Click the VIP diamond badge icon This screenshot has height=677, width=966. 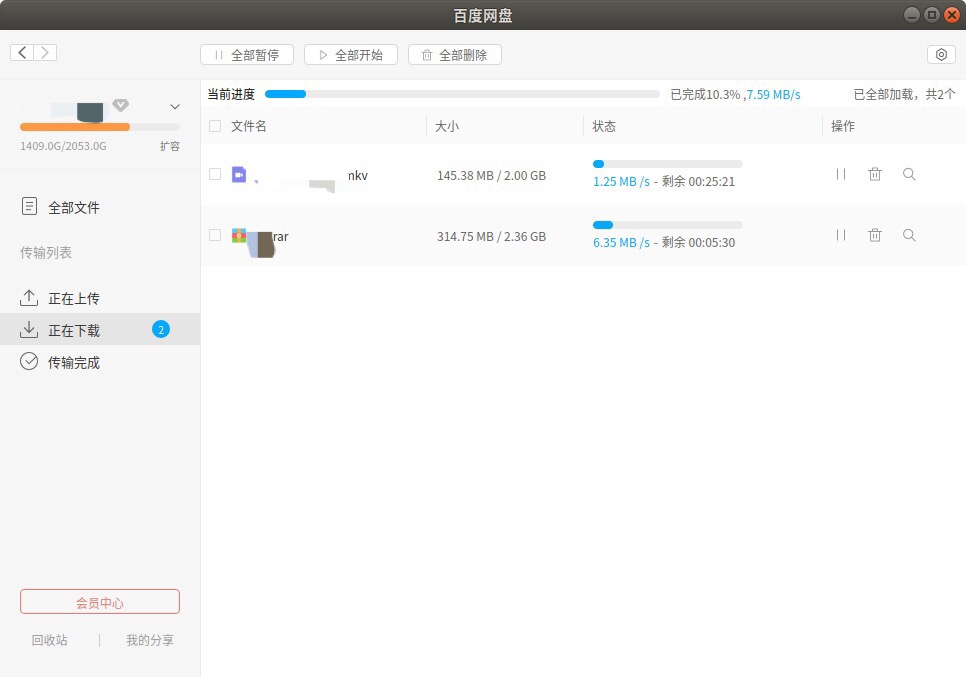(x=121, y=105)
